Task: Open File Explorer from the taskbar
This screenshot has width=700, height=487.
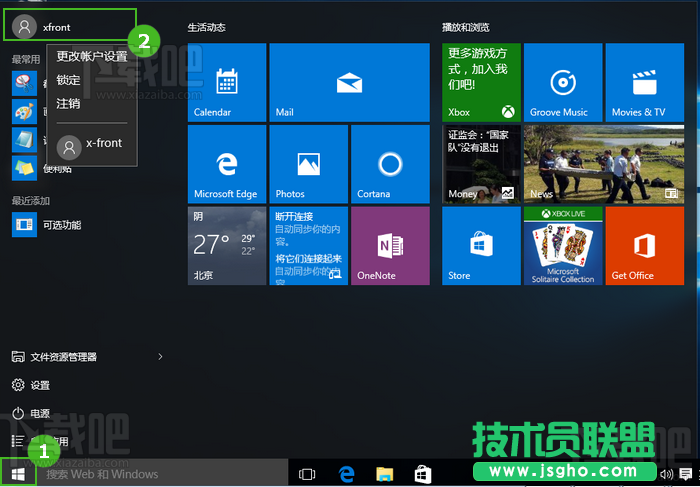Action: click(384, 474)
